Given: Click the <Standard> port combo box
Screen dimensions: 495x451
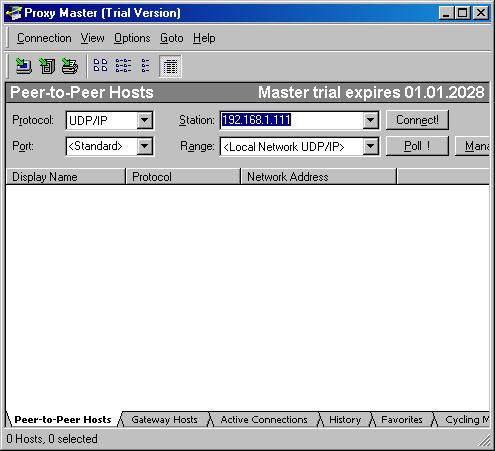Looking at the screenshot, I should point(110,146).
